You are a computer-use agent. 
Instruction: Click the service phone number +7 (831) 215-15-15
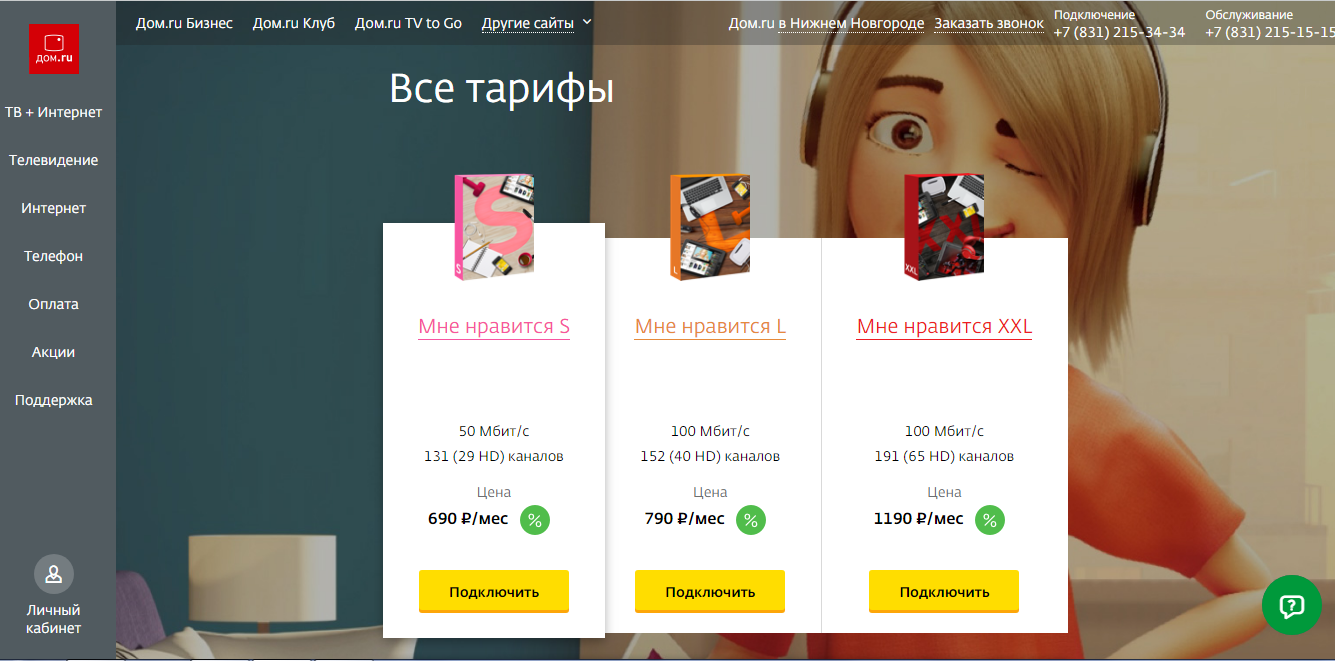pyautogui.click(x=1270, y=32)
